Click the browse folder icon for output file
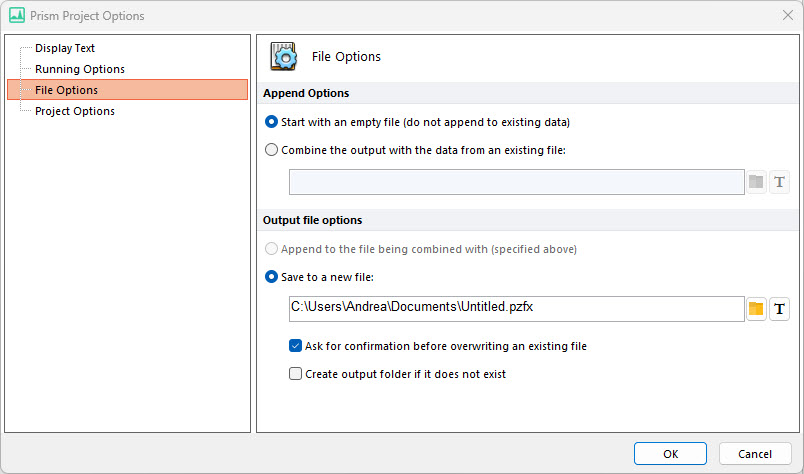 pos(756,309)
